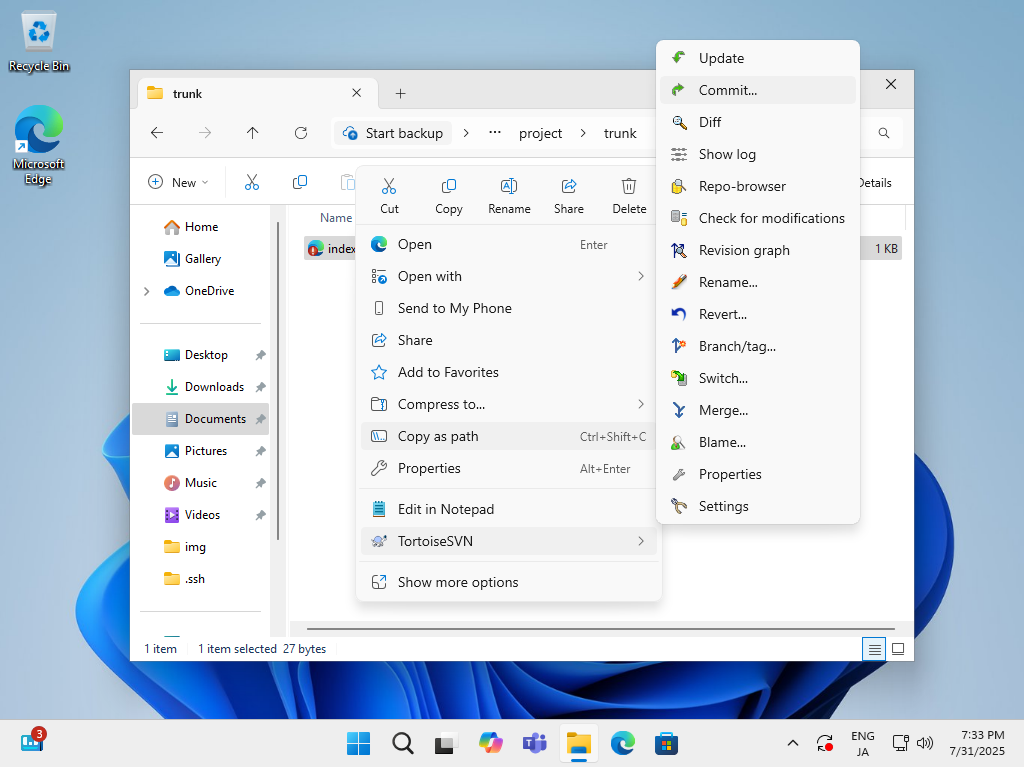Select Send to My Phone
The width and height of the screenshot is (1024, 767).
point(508,308)
